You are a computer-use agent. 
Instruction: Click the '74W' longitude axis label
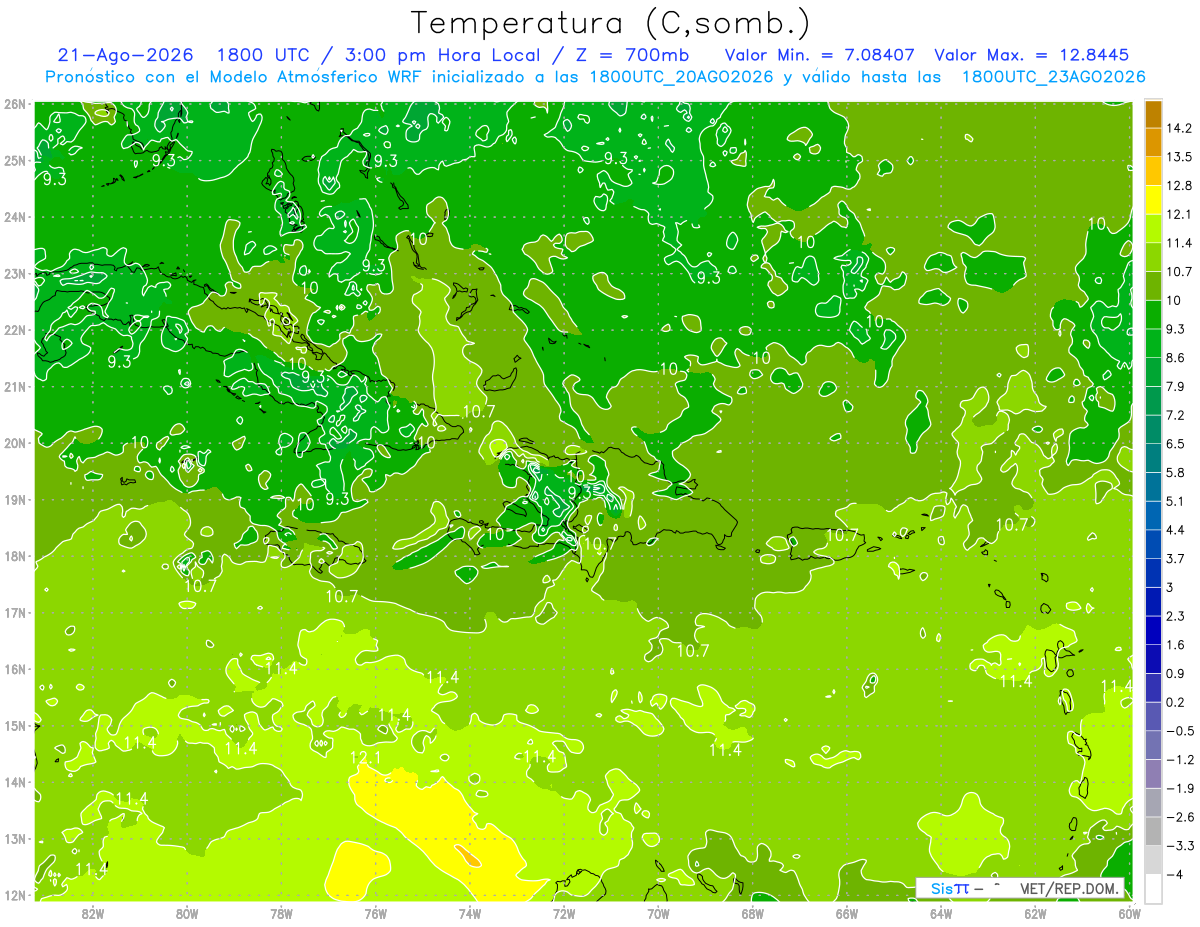469,913
